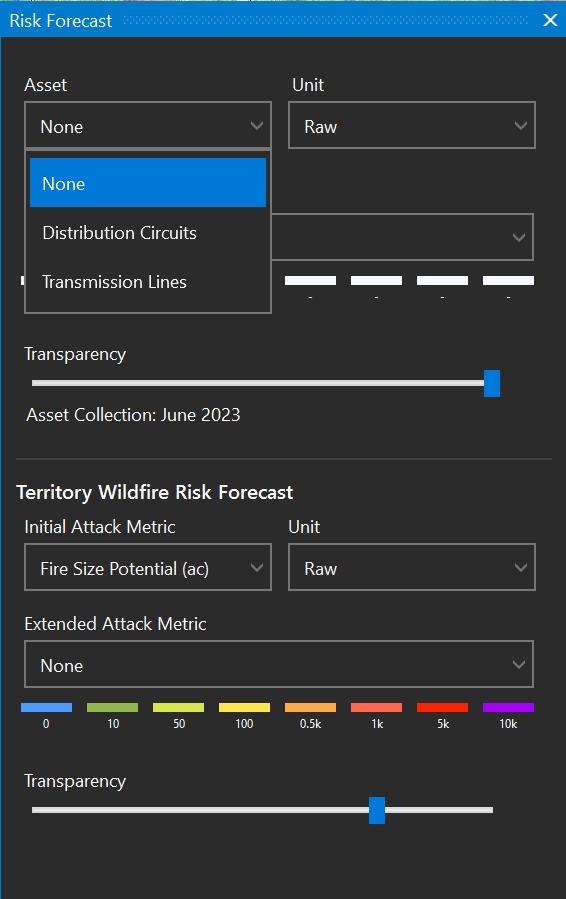
Task: Open the Unit dropdown next to Asset
Action: click(412, 126)
